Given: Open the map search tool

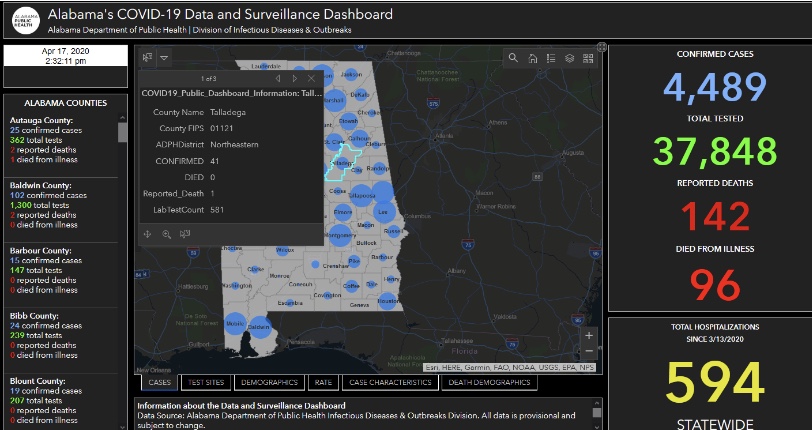Looking at the screenshot, I should pos(513,58).
